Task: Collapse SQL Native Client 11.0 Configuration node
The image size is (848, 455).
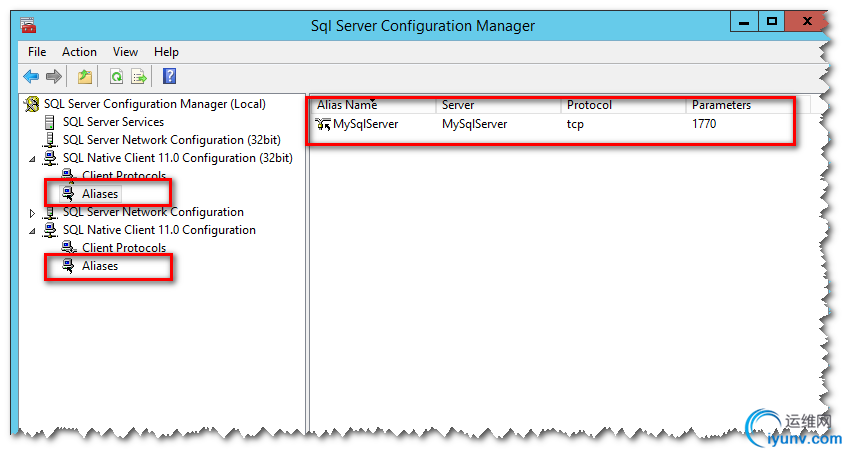Action: point(32,231)
